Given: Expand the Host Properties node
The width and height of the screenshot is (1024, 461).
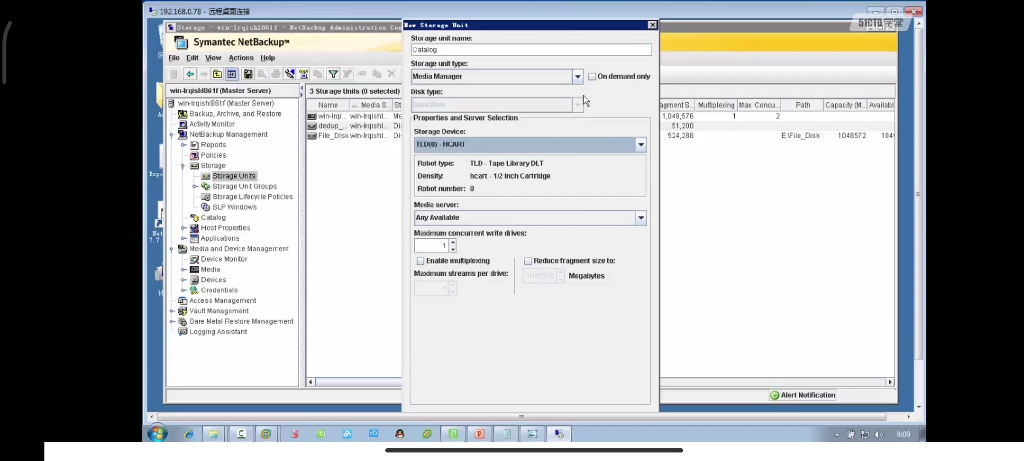Looking at the screenshot, I should pyautogui.click(x=184, y=229).
